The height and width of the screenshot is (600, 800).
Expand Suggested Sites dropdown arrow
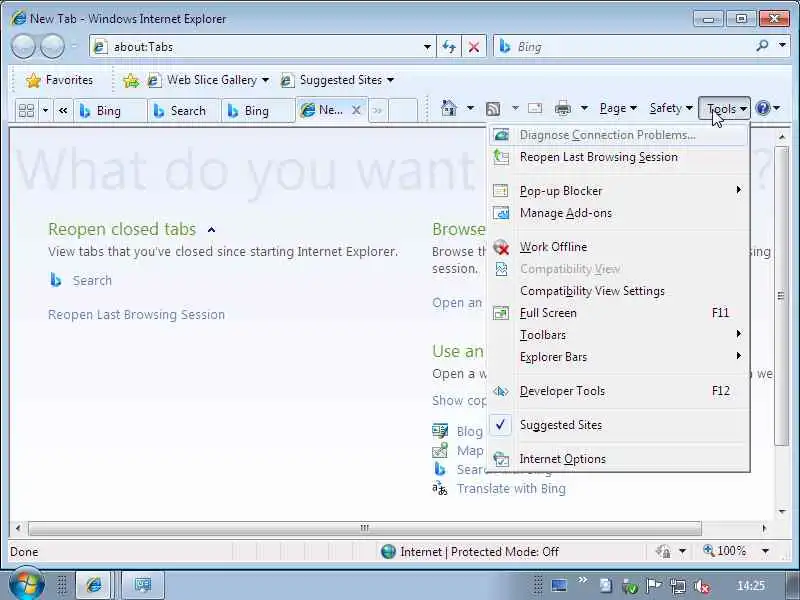(x=390, y=80)
